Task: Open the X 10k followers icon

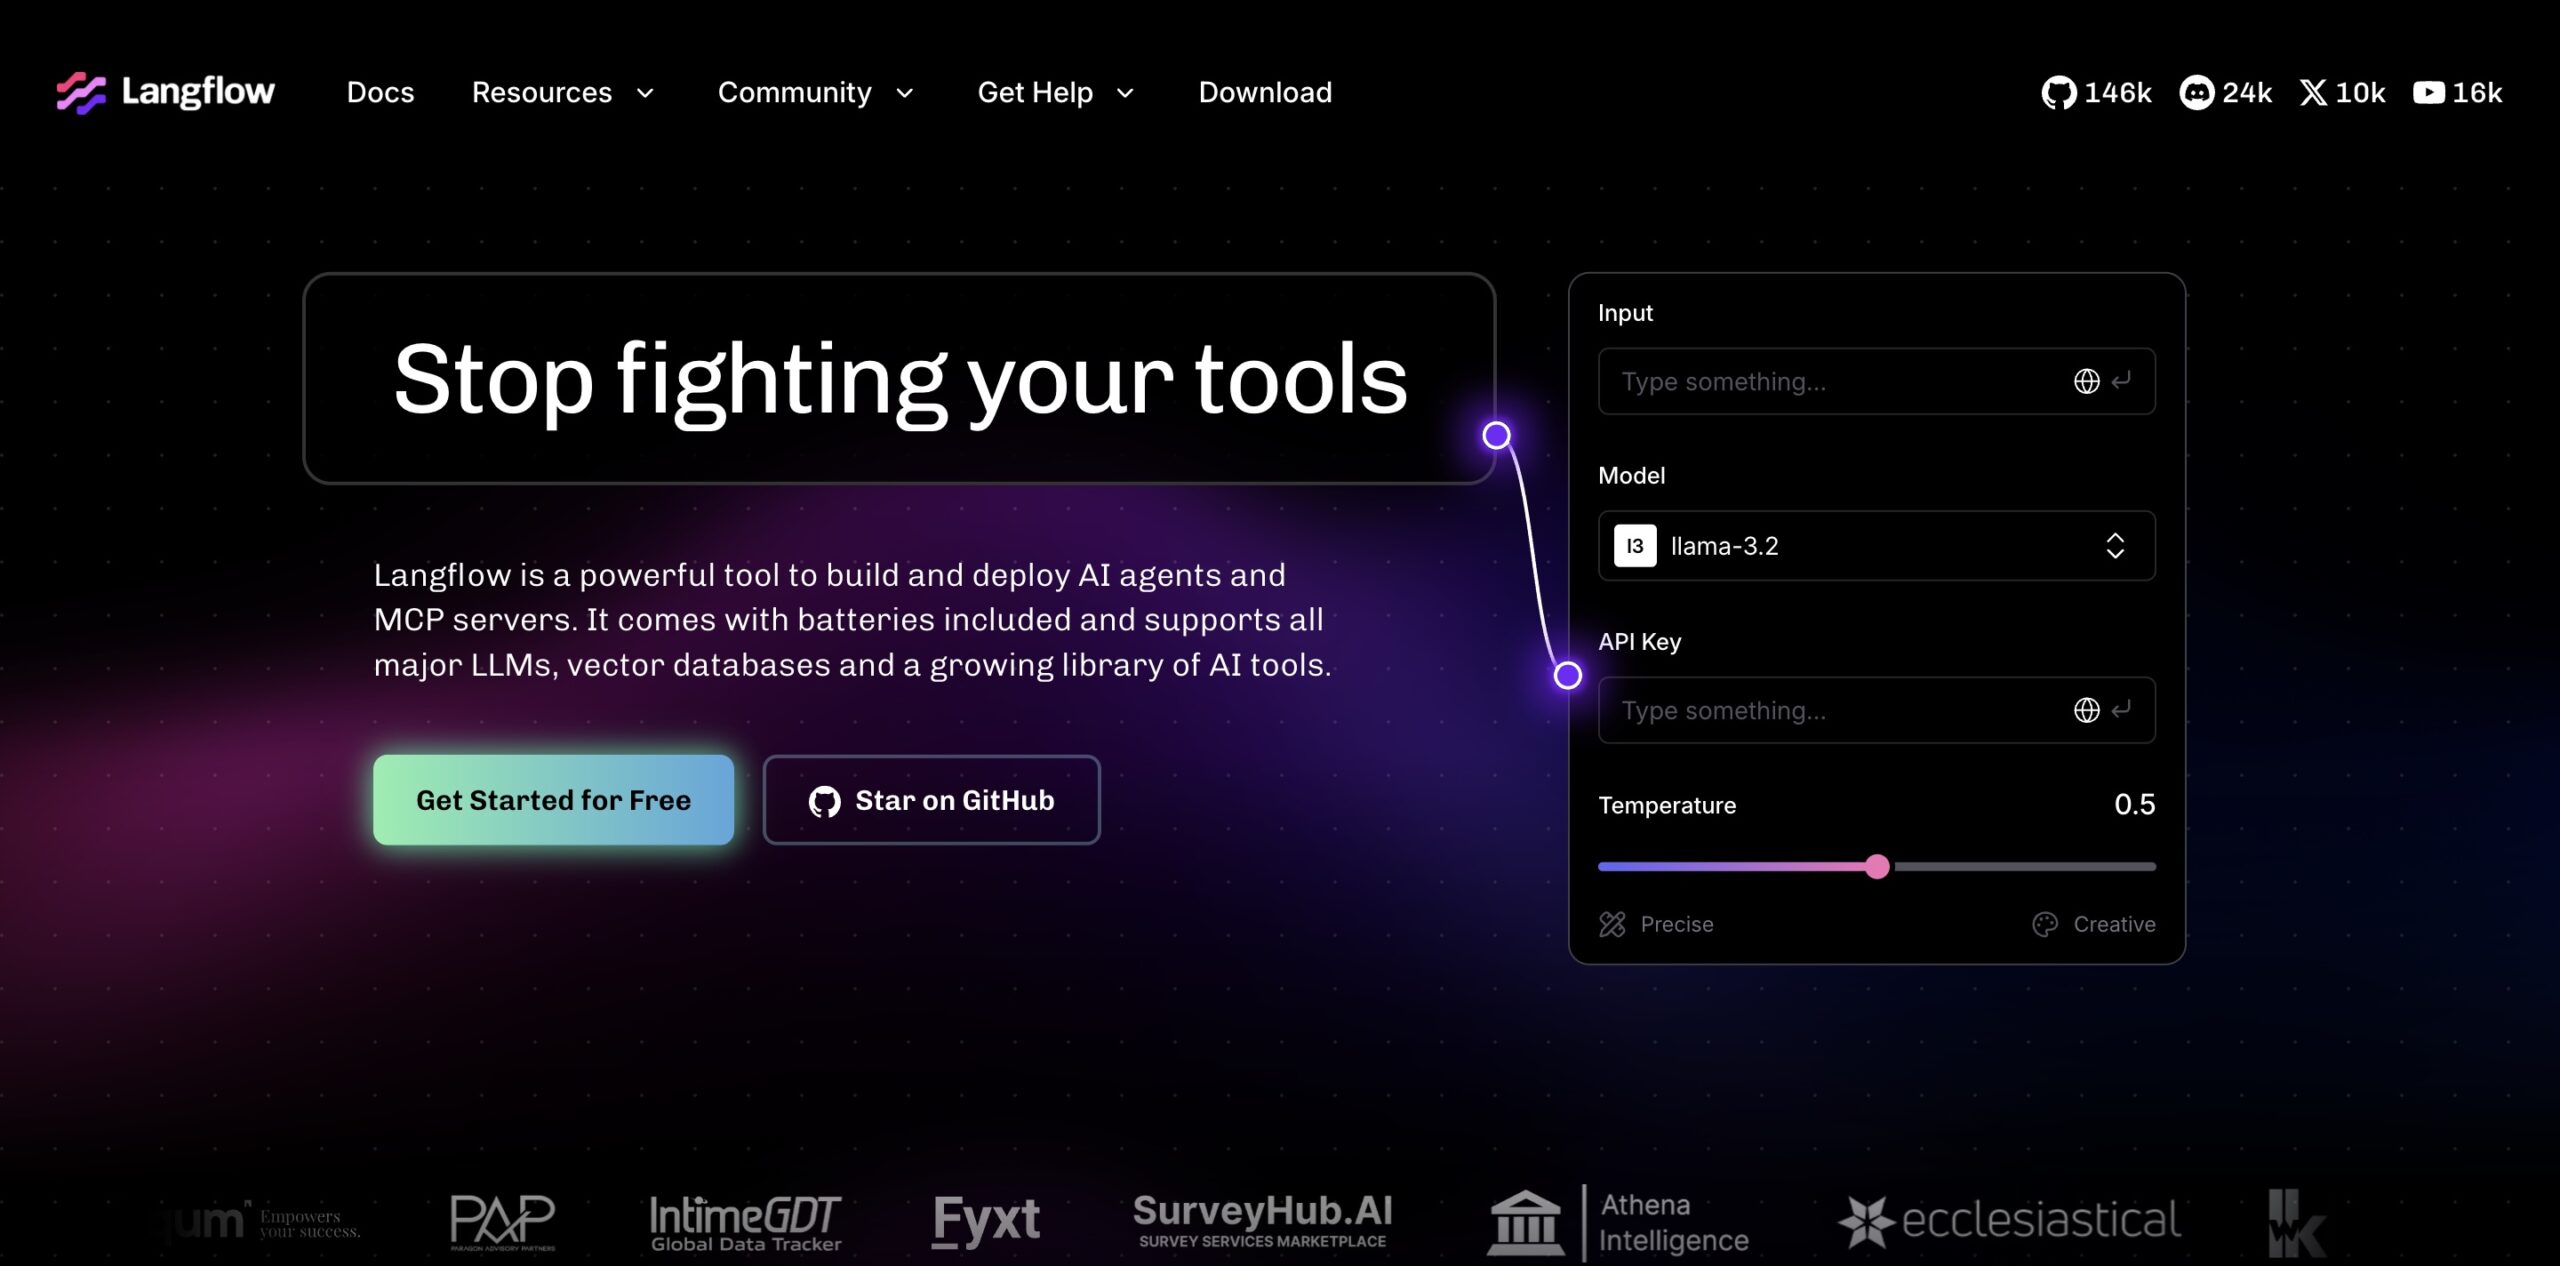Action: coord(2313,93)
